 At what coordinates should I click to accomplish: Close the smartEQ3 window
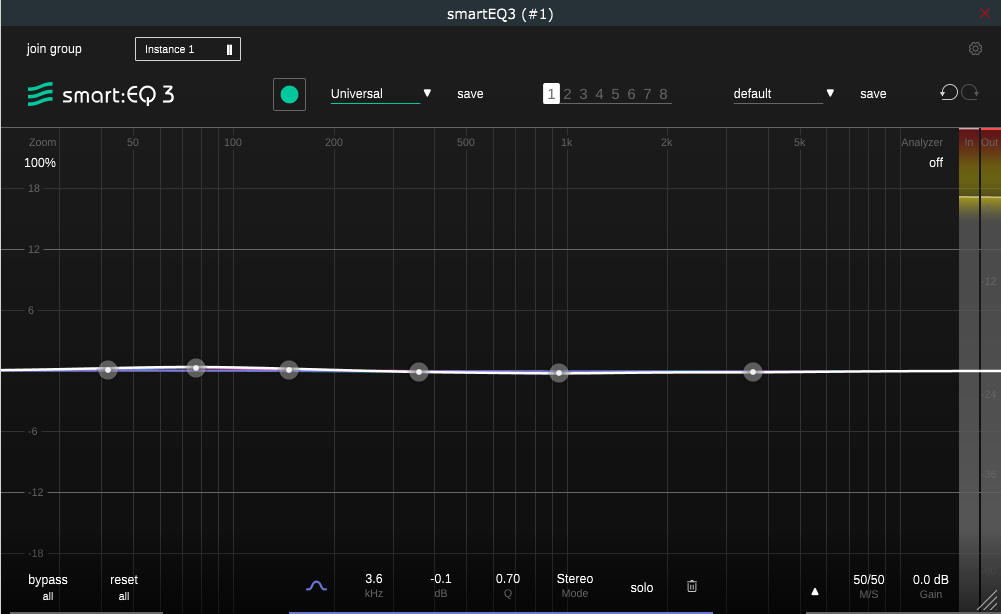point(985,13)
